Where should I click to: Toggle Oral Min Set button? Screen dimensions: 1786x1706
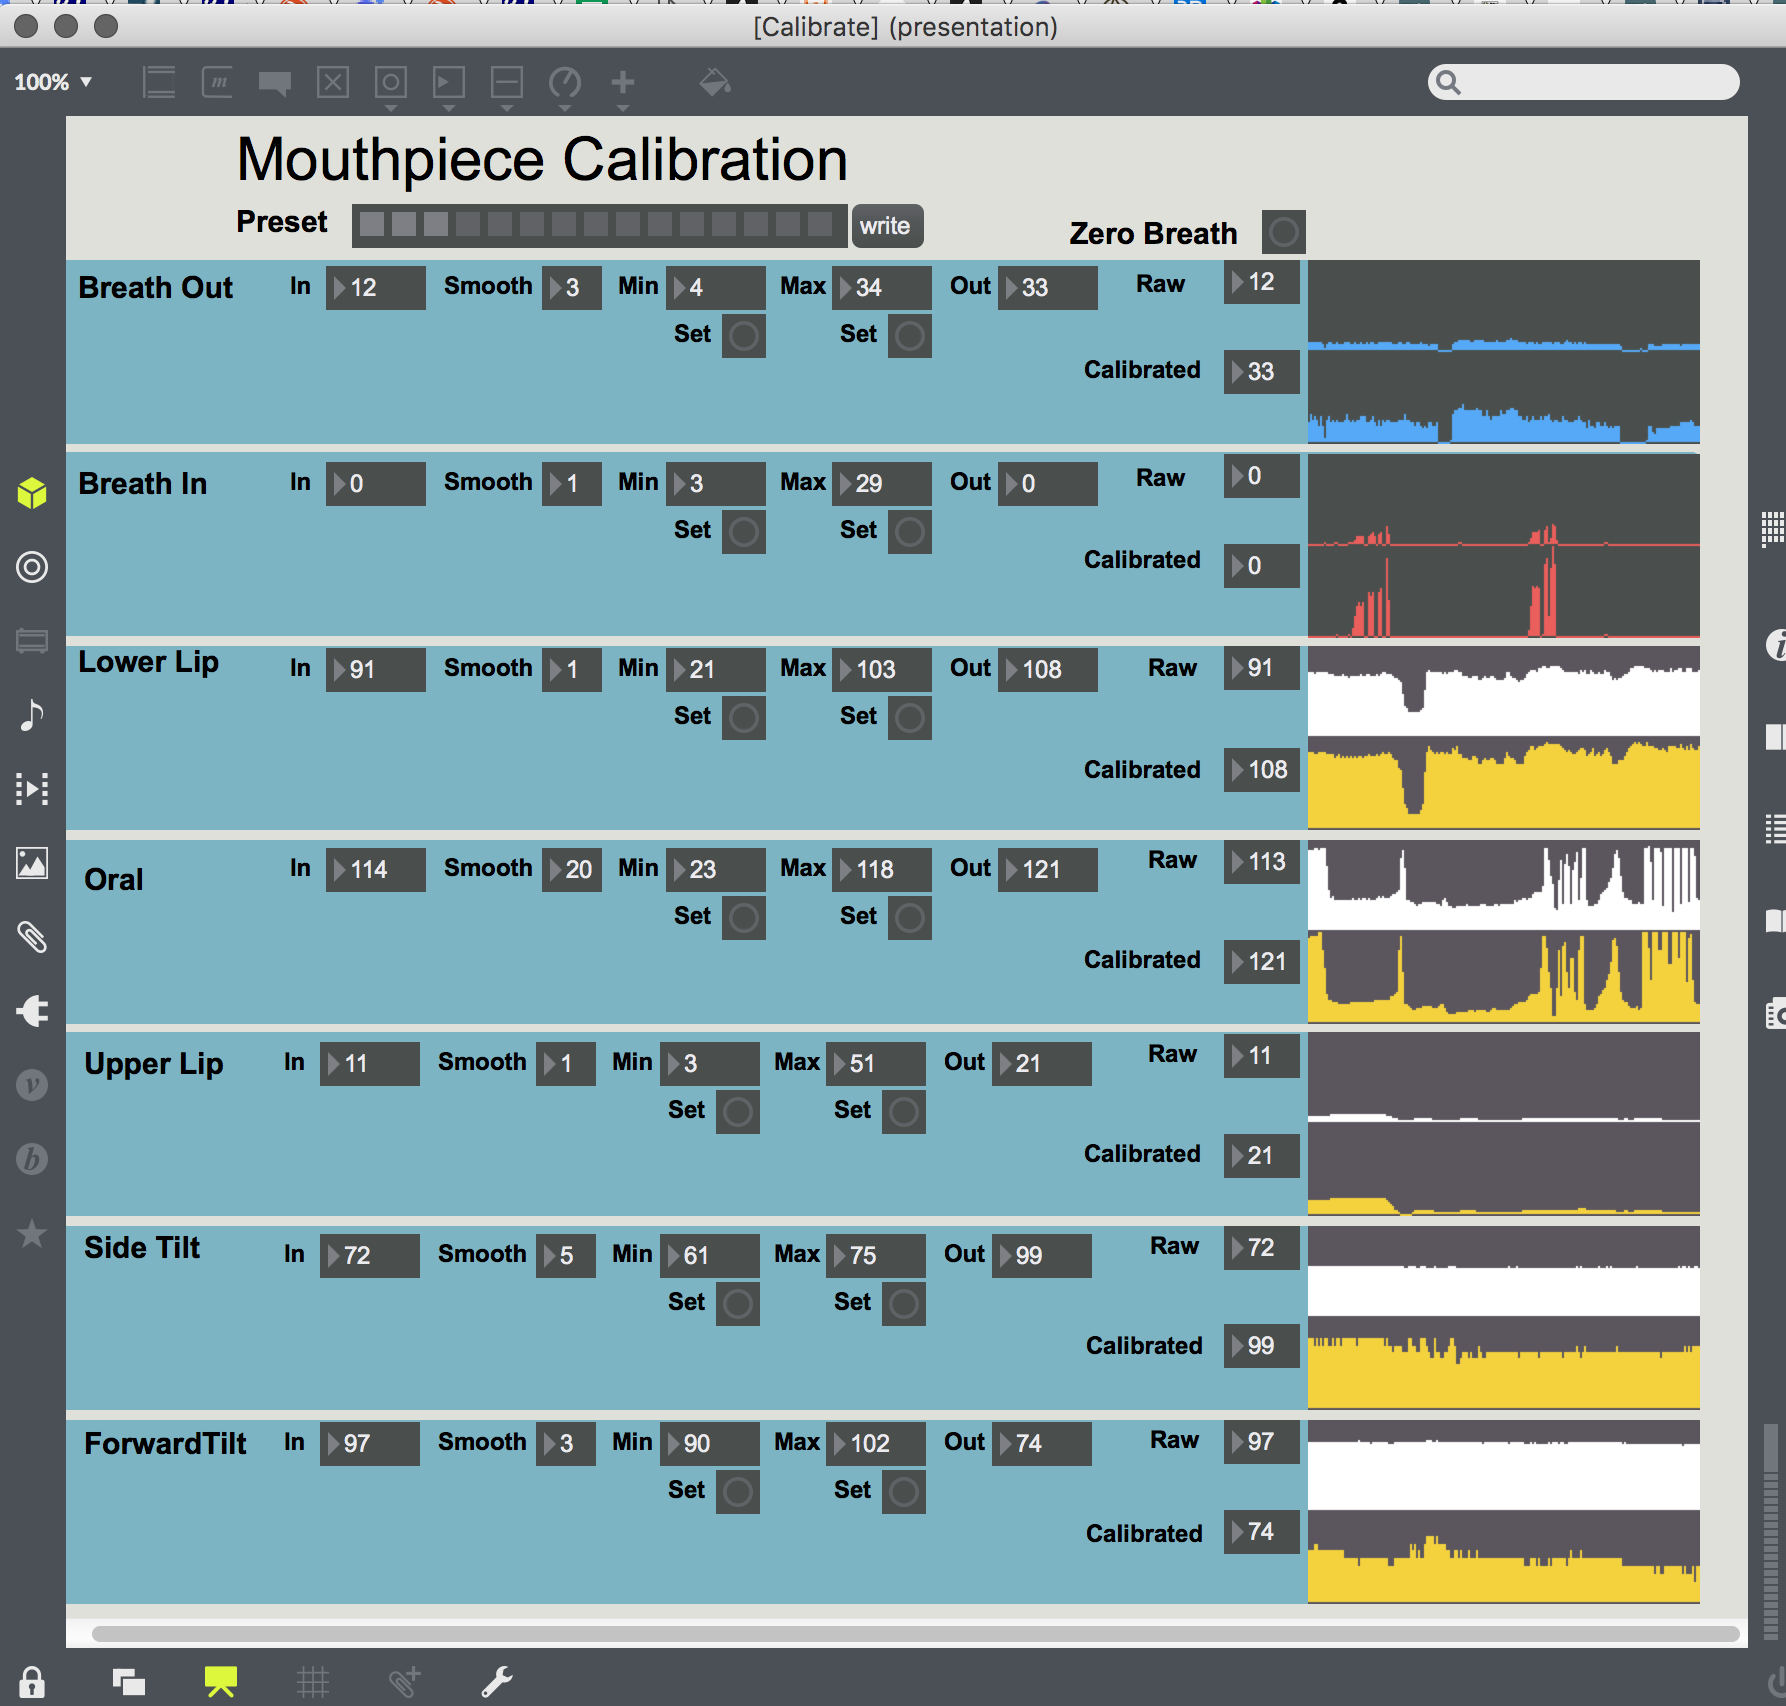[x=743, y=918]
